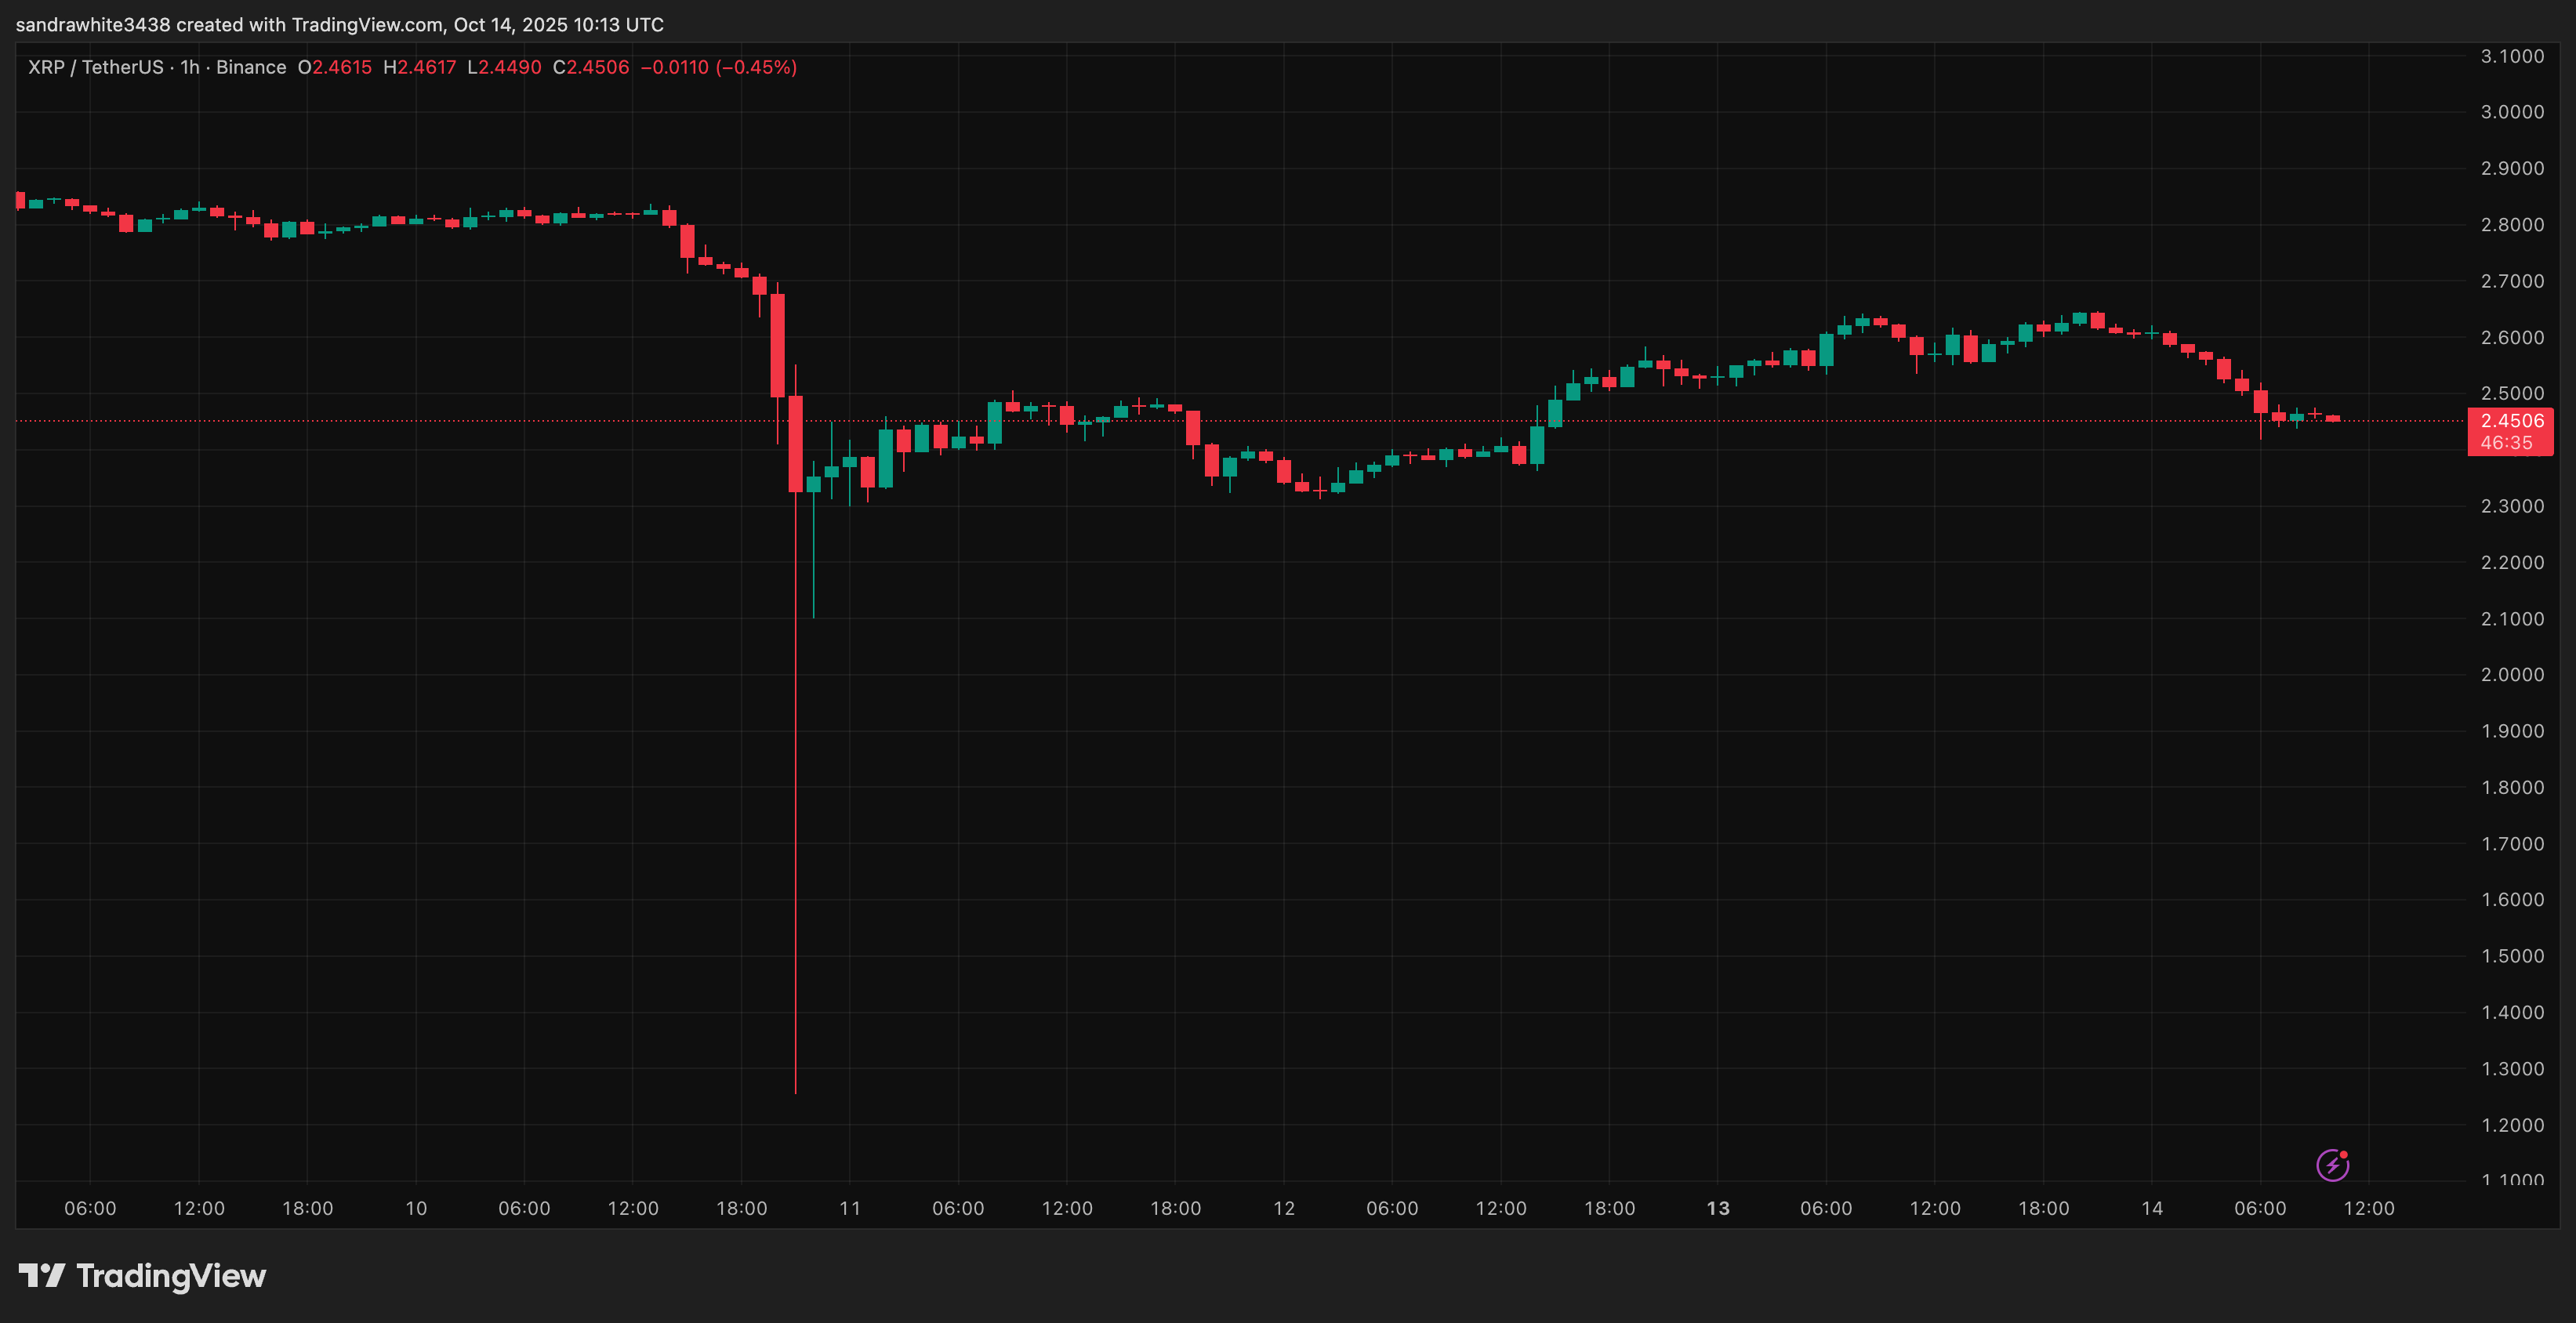The image size is (2576, 1323).
Task: Click the high value H2.4617
Action: pyautogui.click(x=420, y=67)
